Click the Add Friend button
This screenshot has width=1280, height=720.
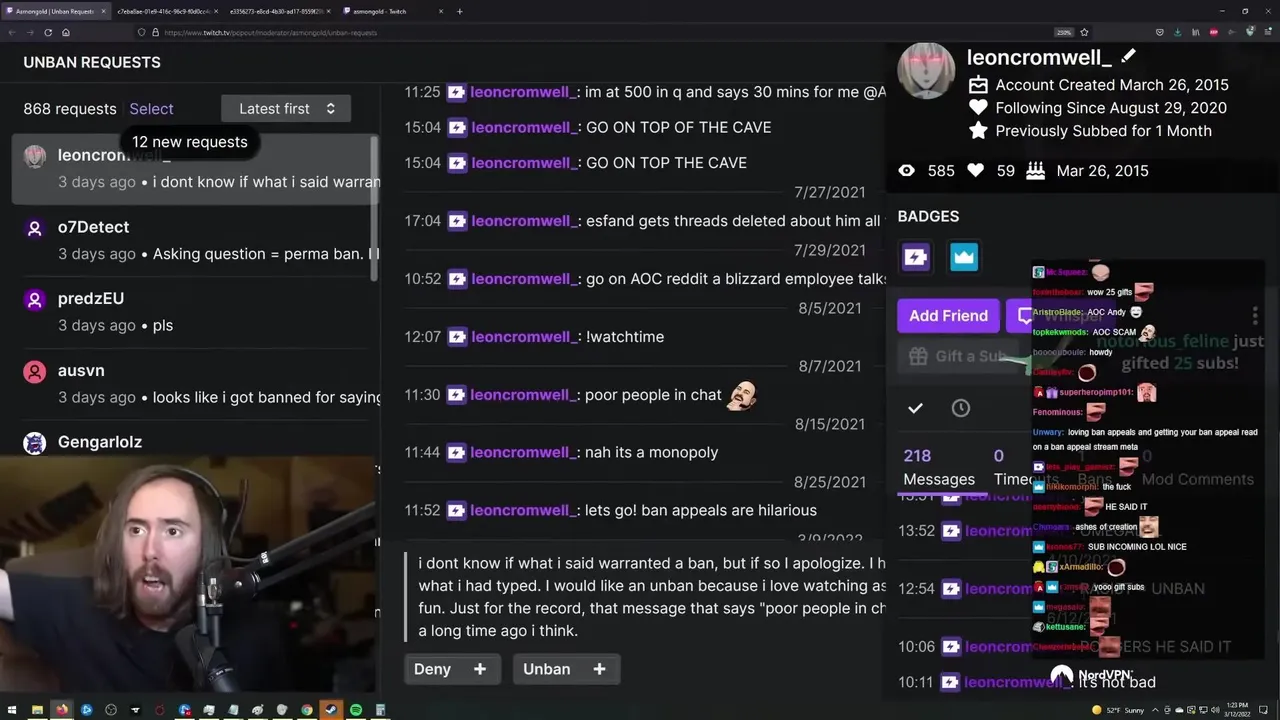coord(948,315)
